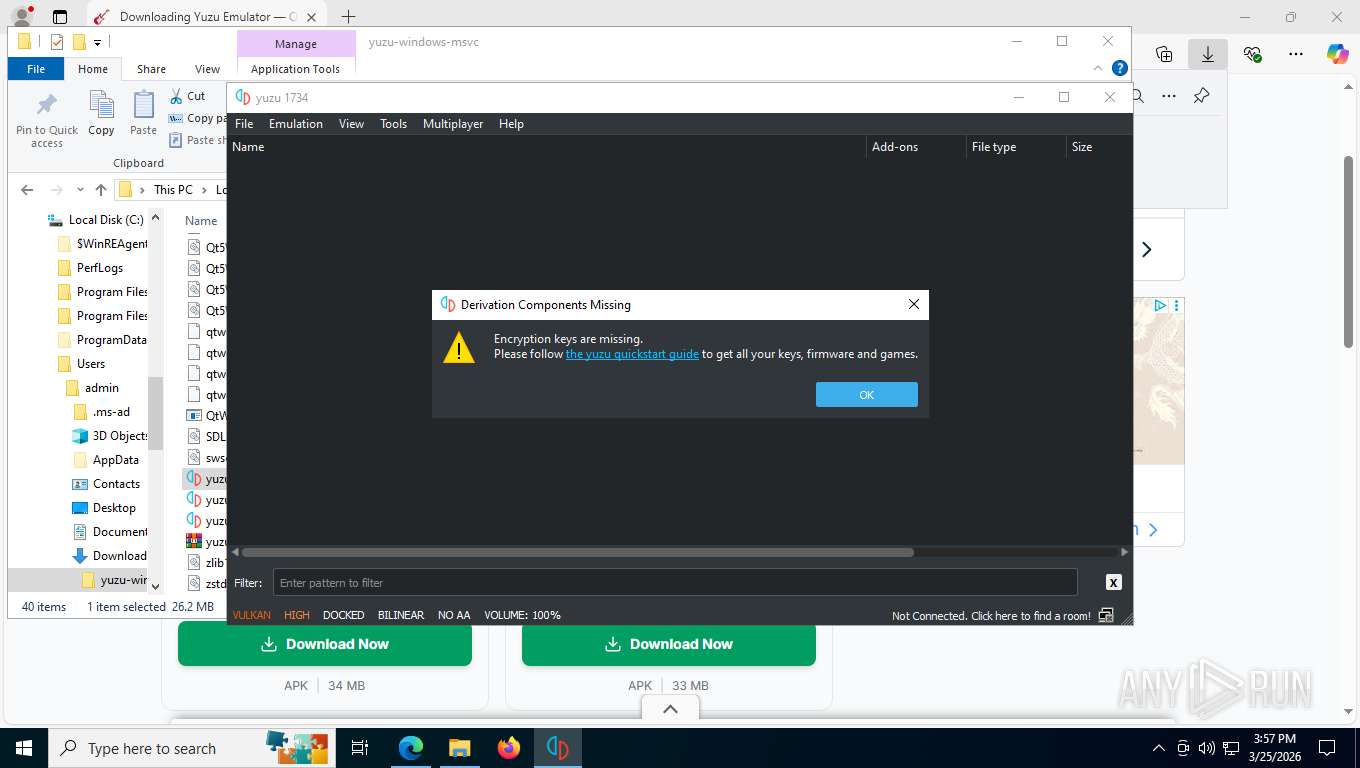
Task: Click the navigation tree scrollbar down arrow
Action: pyautogui.click(x=155, y=587)
